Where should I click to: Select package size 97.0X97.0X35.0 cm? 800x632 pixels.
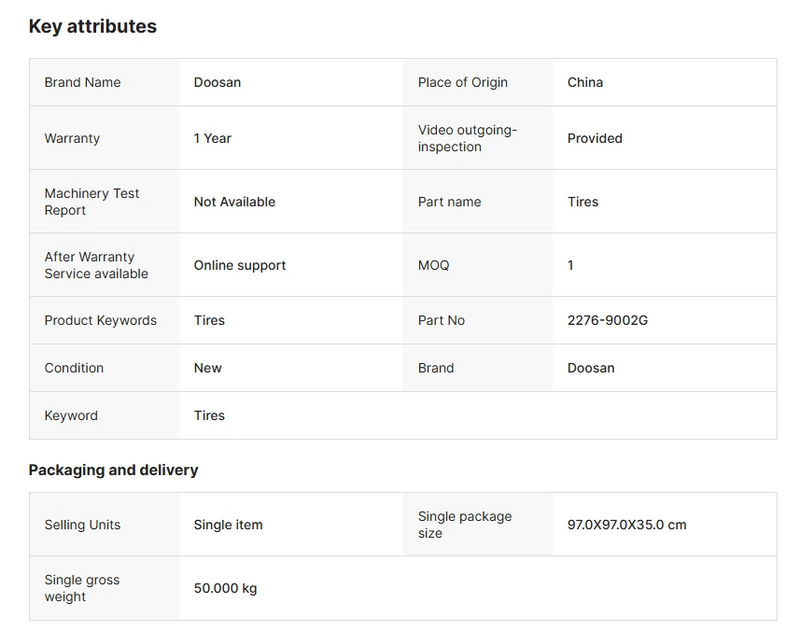(x=626, y=524)
